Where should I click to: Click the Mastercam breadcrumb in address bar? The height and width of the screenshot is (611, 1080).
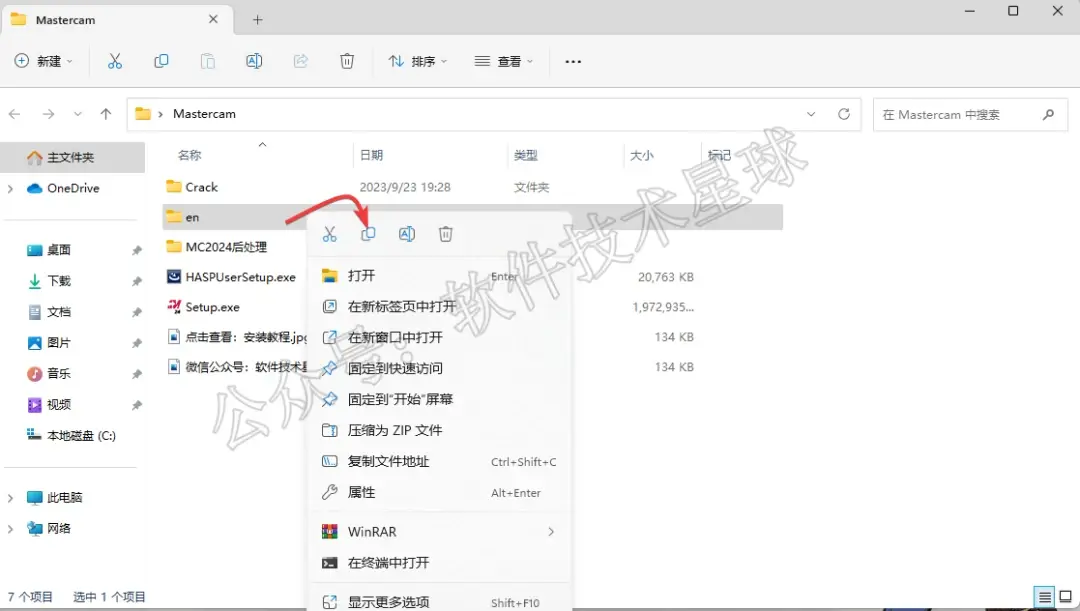[x=204, y=114]
